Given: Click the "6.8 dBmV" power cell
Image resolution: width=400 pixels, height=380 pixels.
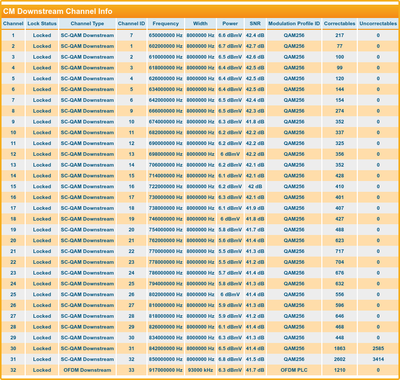Looking at the screenshot, I should pos(230,359).
